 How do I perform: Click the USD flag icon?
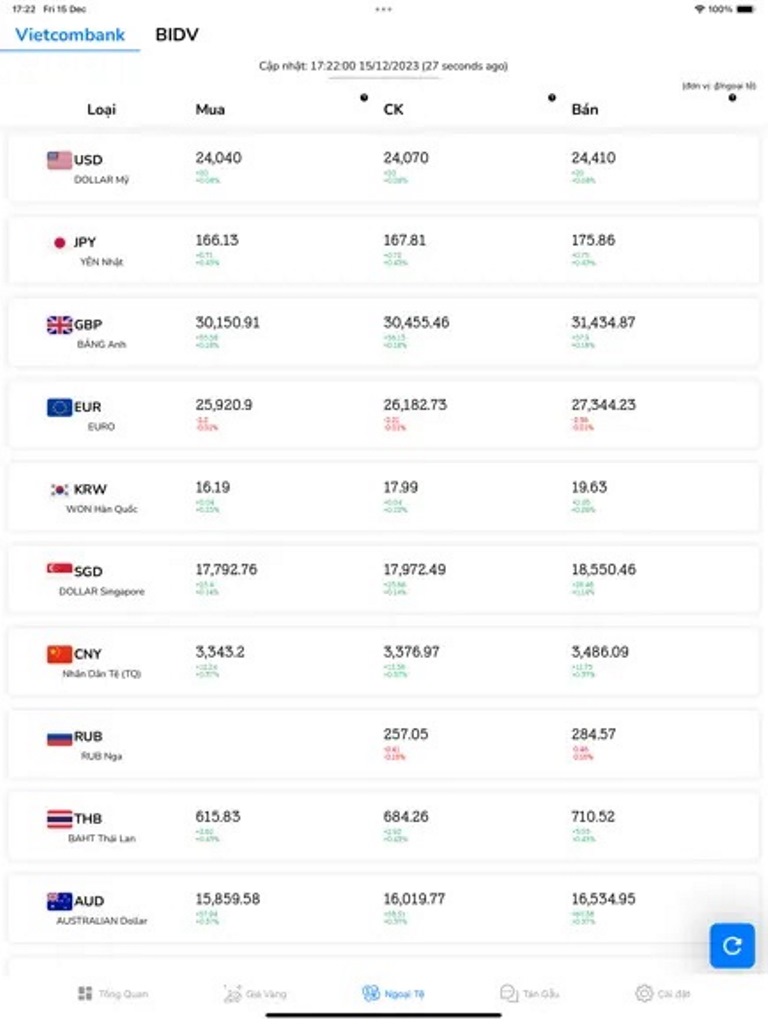pyautogui.click(x=59, y=160)
